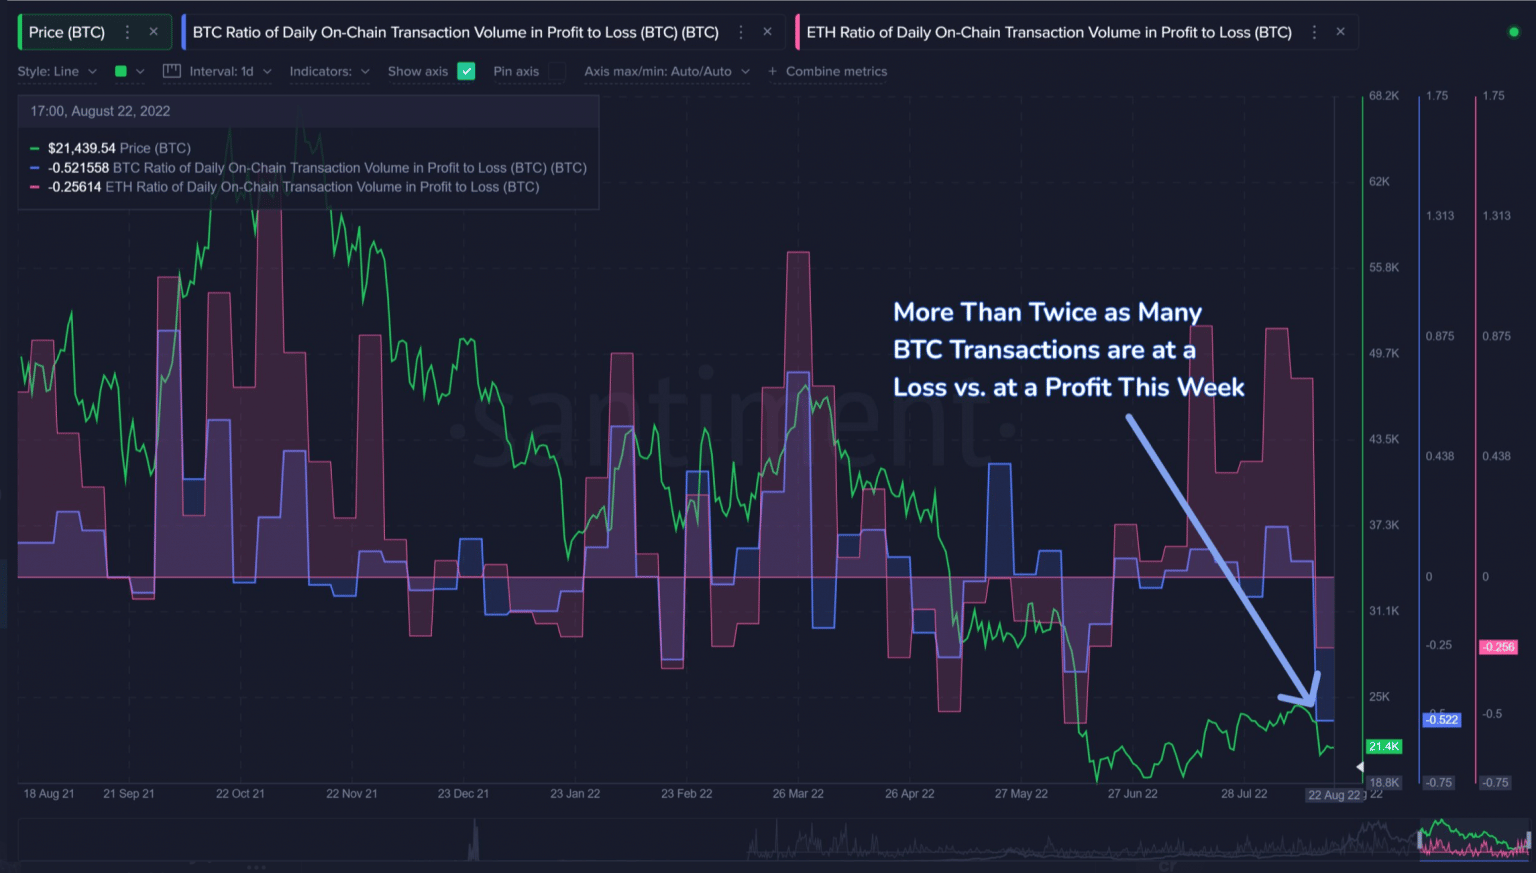This screenshot has height=873, width=1536.
Task: Click the plus icon before Combine metrics
Action: pyautogui.click(x=772, y=71)
